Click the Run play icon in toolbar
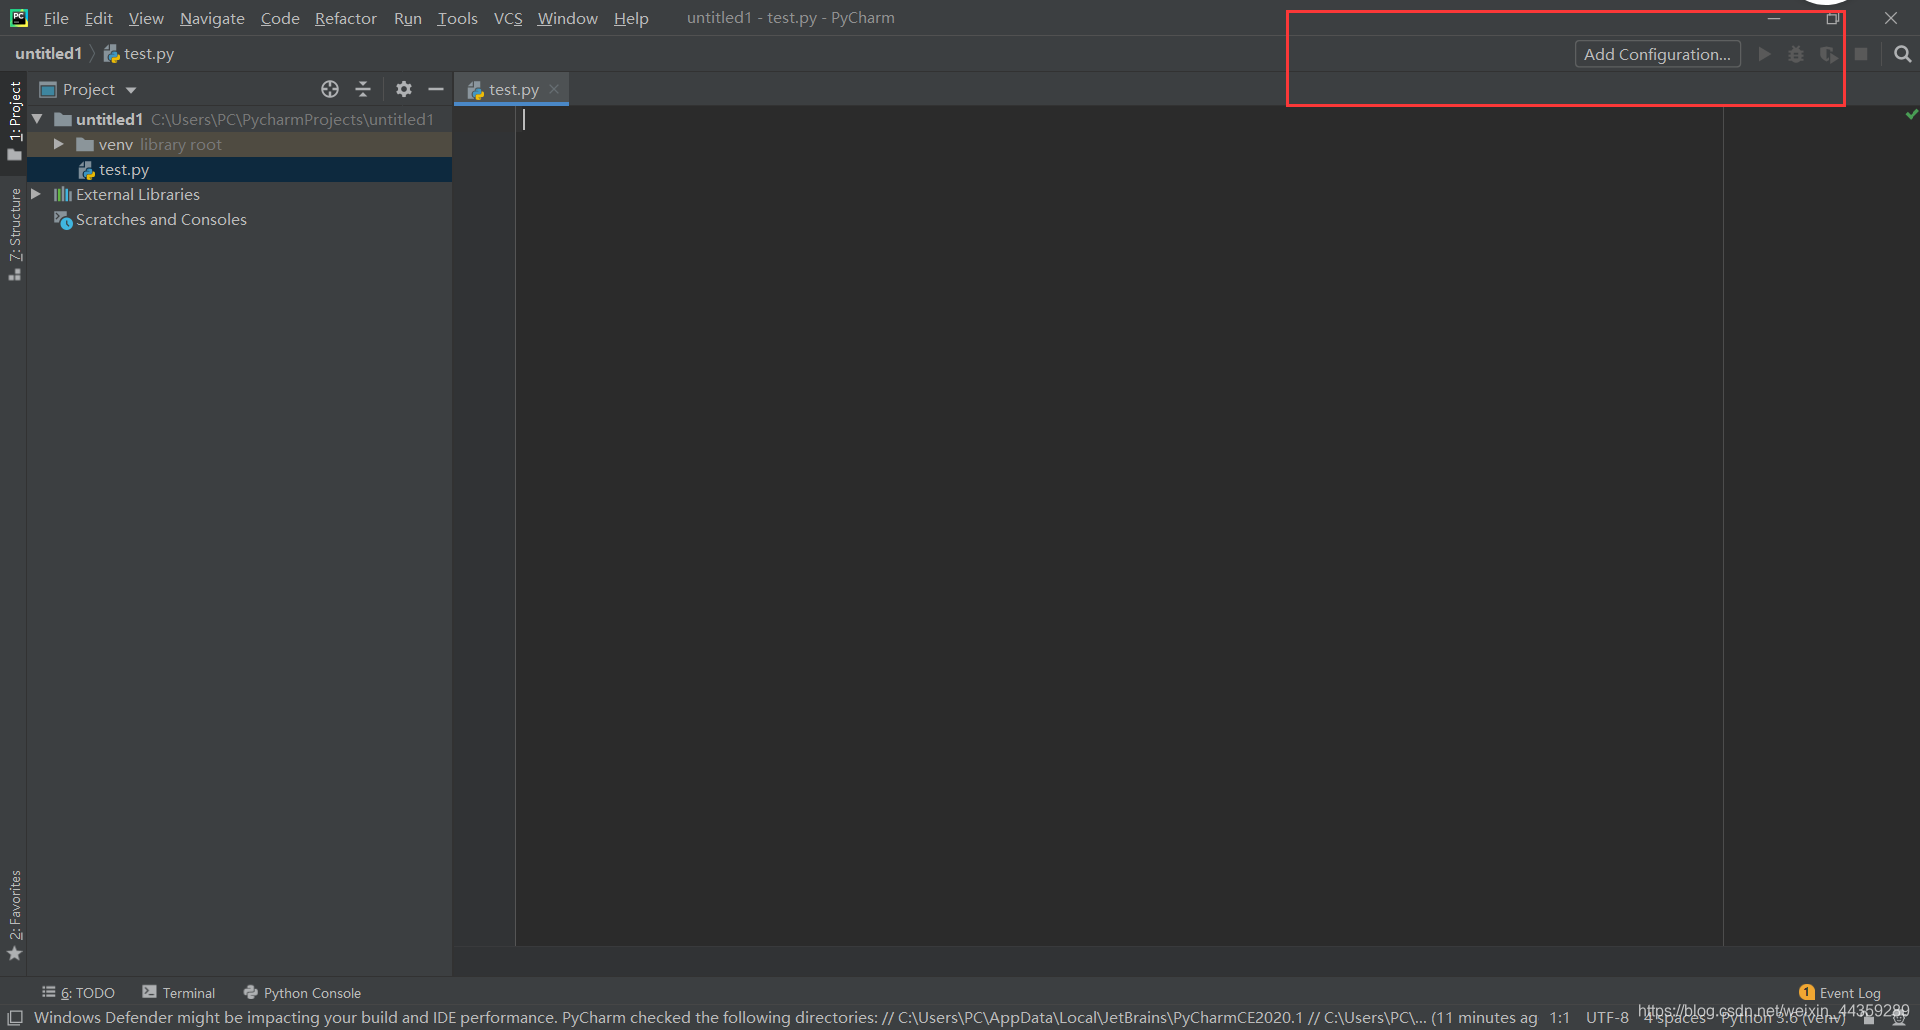 click(x=1765, y=54)
